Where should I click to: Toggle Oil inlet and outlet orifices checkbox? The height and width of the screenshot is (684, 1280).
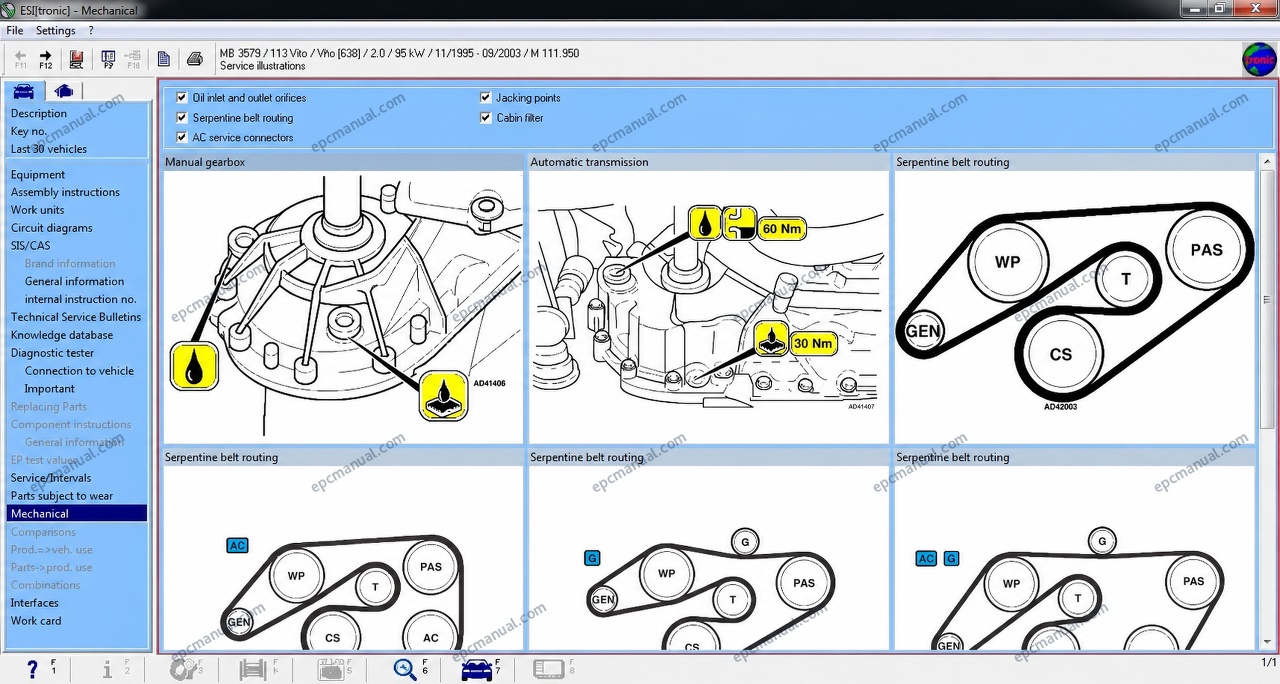182,98
